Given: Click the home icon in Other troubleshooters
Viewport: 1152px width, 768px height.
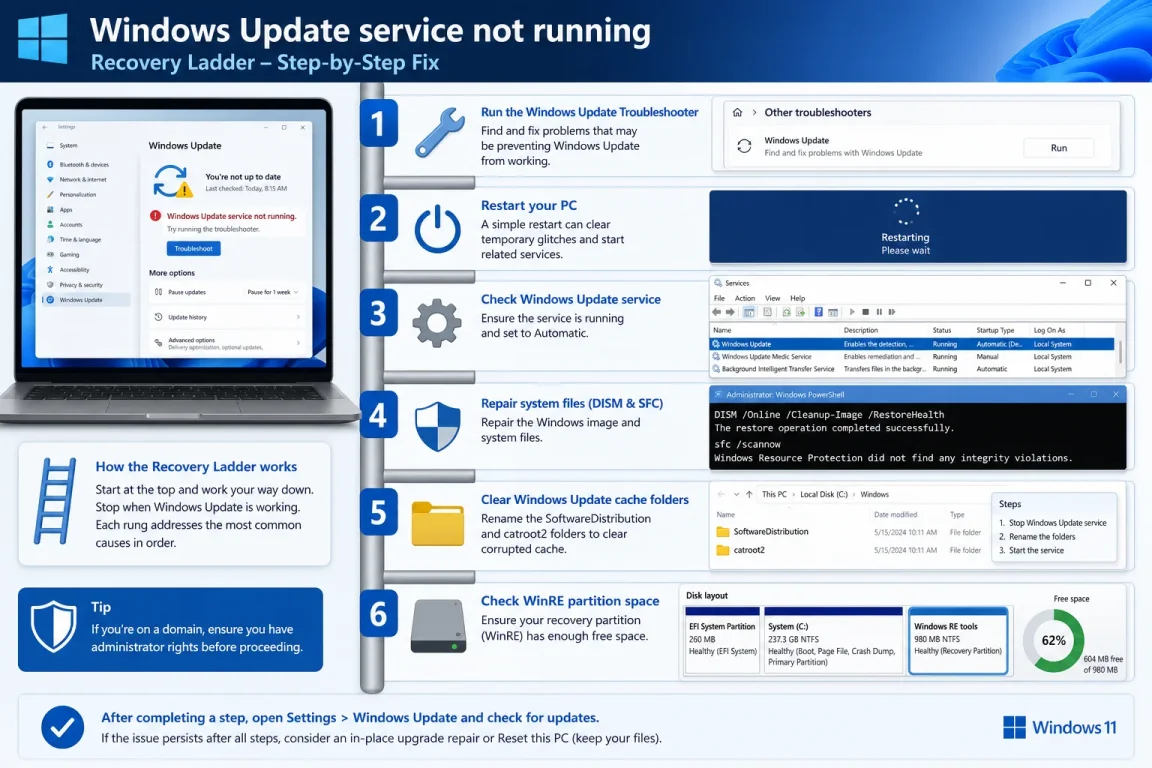Looking at the screenshot, I should [738, 112].
